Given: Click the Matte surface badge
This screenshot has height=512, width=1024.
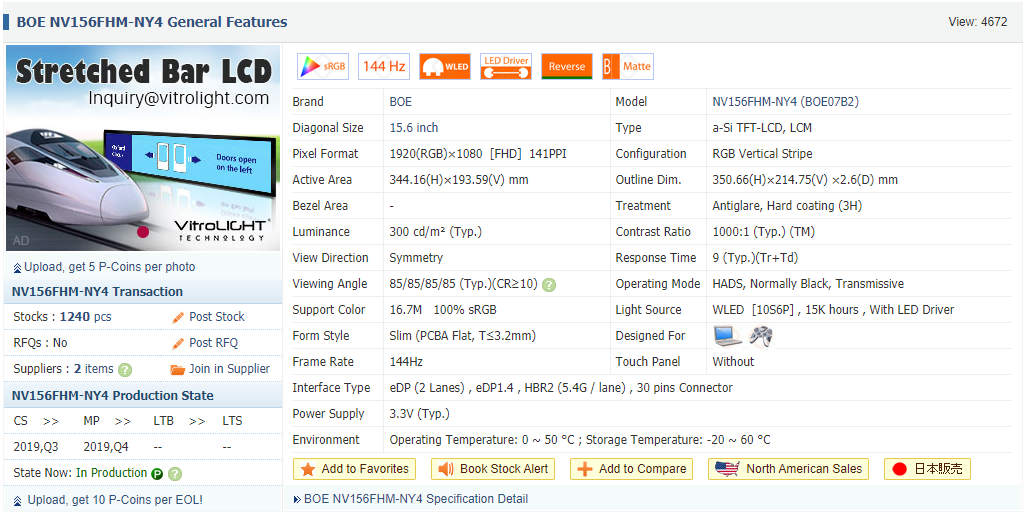Looking at the screenshot, I should click(x=628, y=67).
